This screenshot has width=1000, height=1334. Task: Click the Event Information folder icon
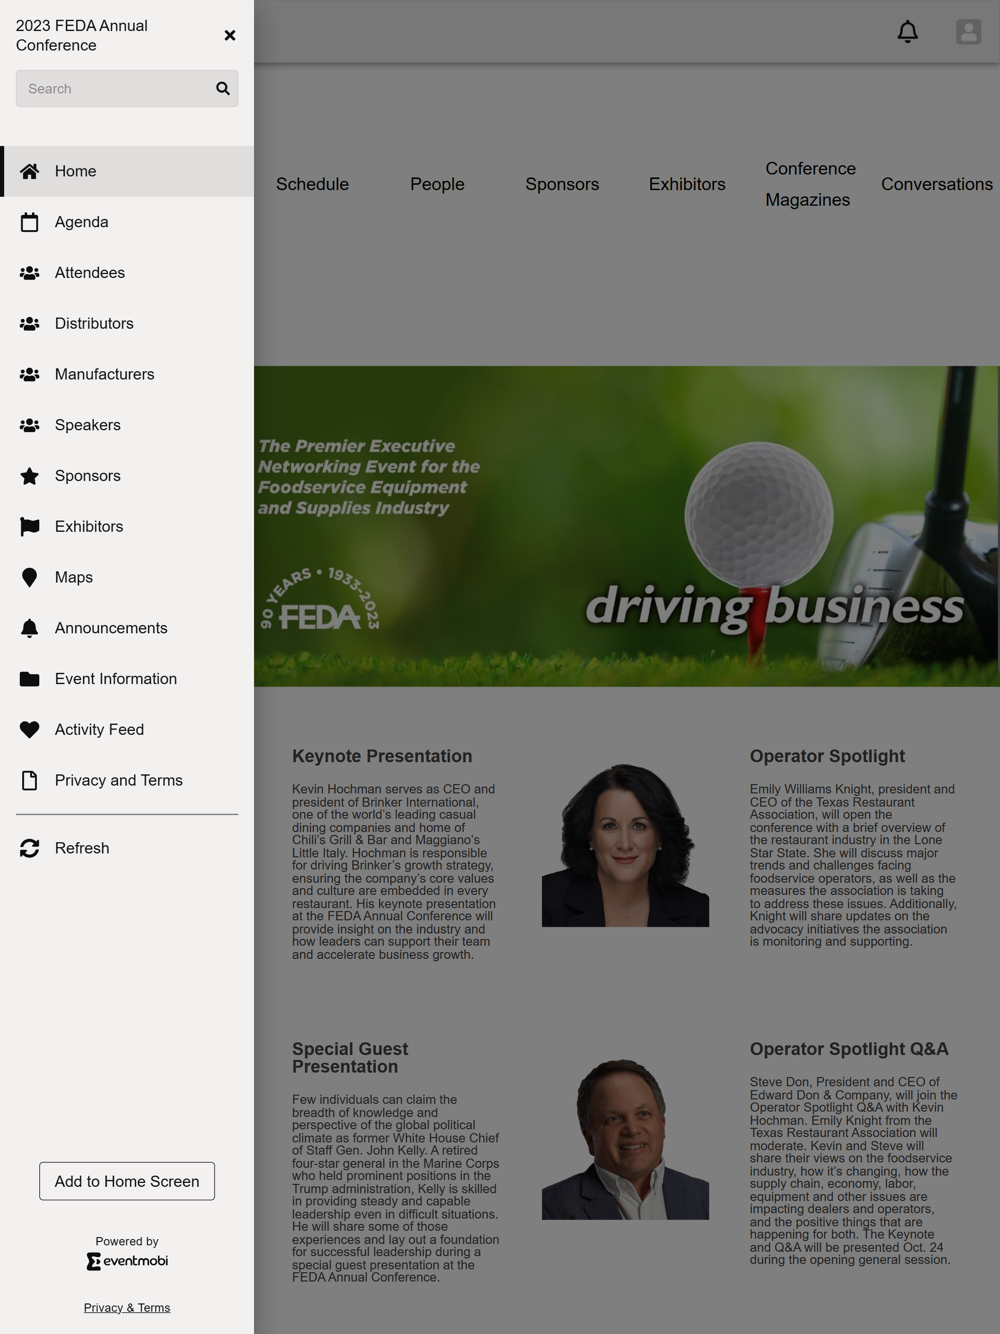click(30, 679)
